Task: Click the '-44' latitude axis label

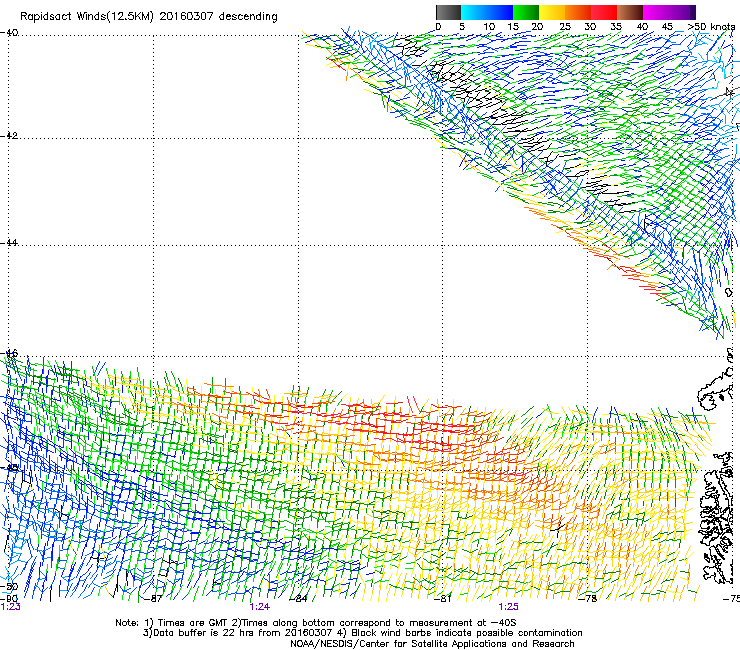Action: (9, 243)
